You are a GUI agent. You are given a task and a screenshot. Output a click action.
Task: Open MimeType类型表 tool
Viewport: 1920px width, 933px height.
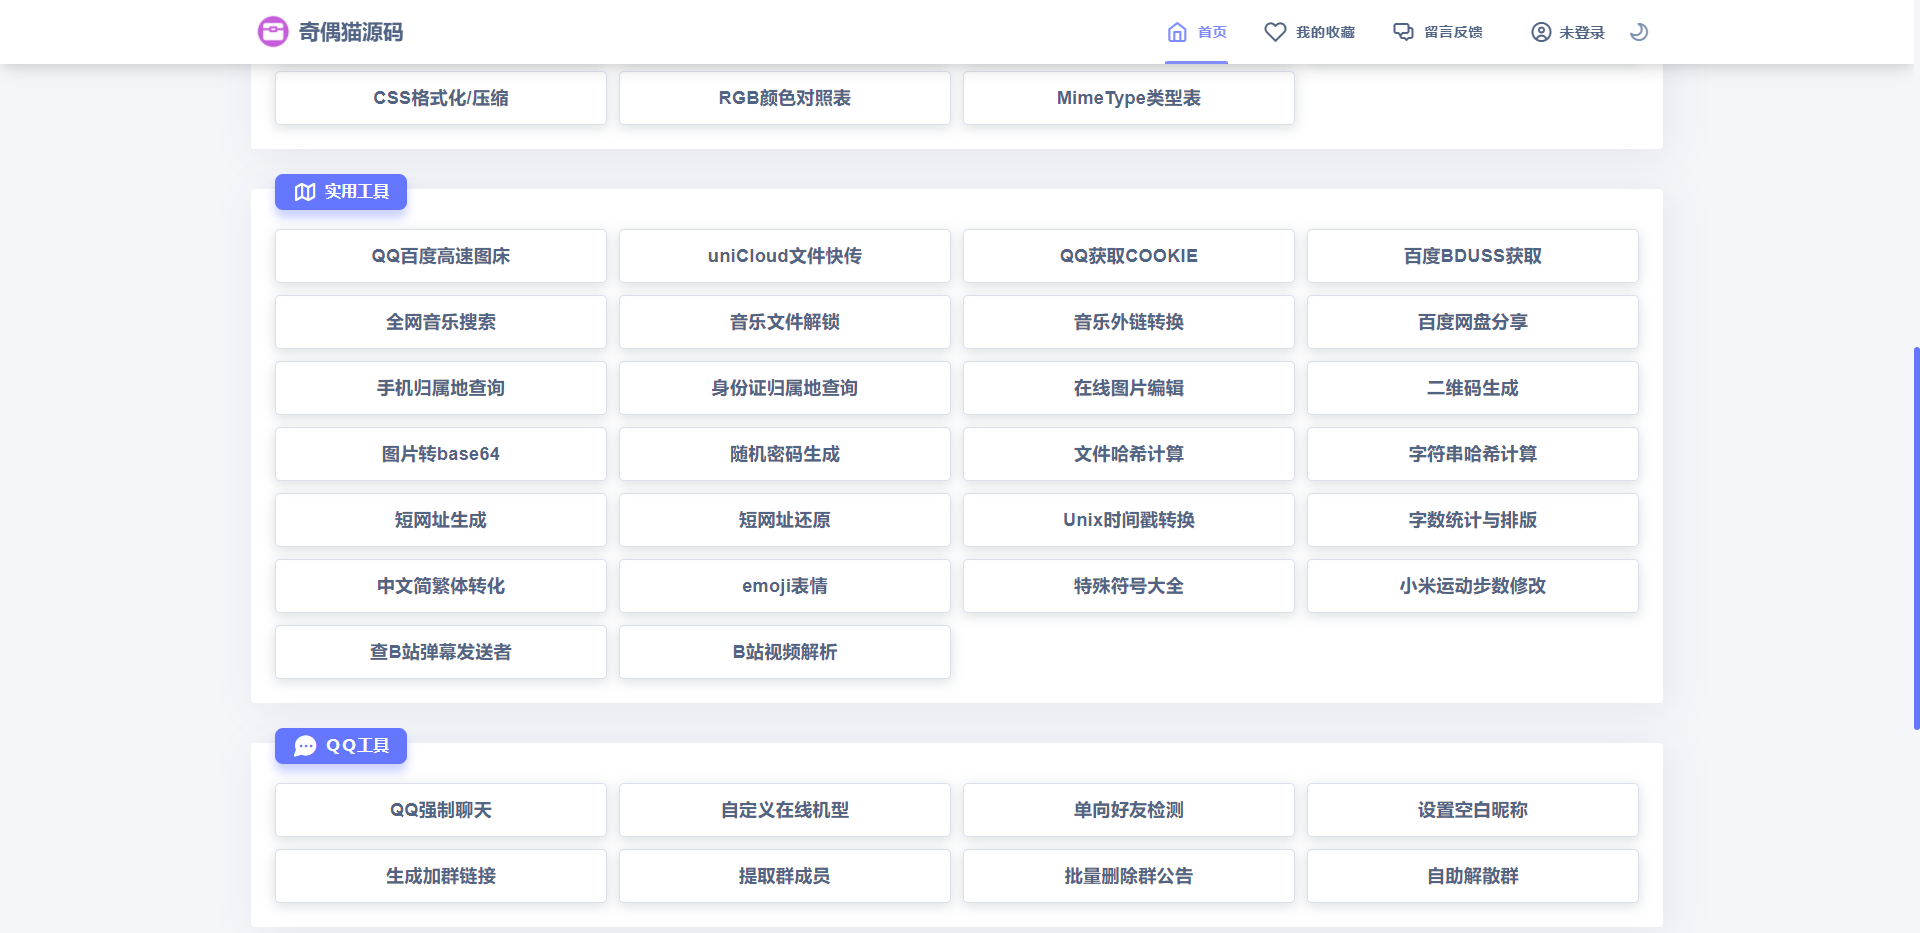tap(1129, 98)
